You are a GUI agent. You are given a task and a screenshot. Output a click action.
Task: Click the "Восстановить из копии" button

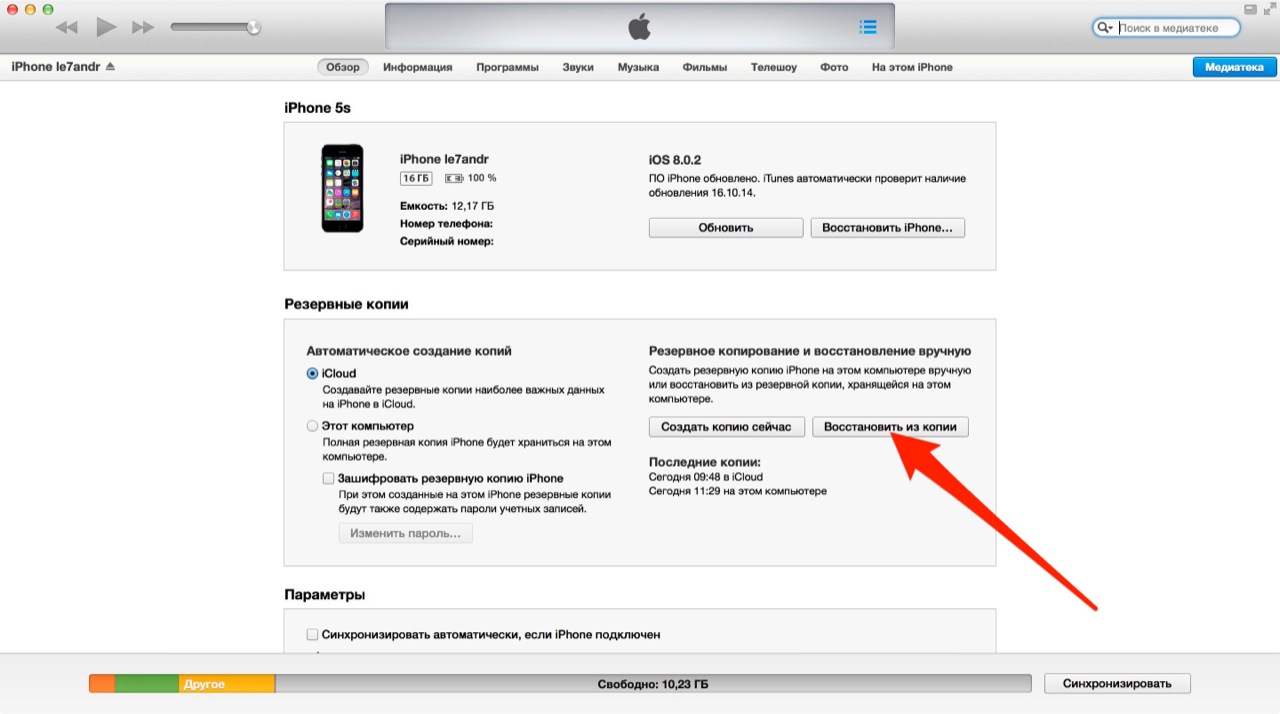coord(890,427)
